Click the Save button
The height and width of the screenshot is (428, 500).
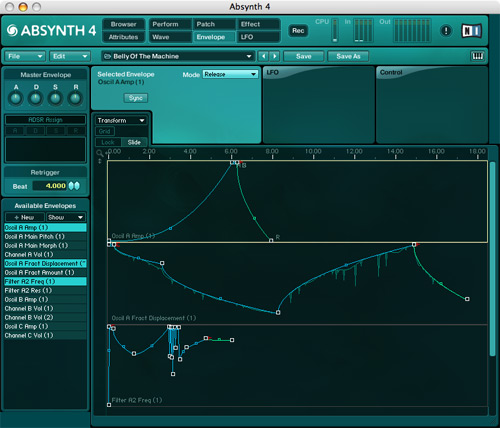point(304,56)
